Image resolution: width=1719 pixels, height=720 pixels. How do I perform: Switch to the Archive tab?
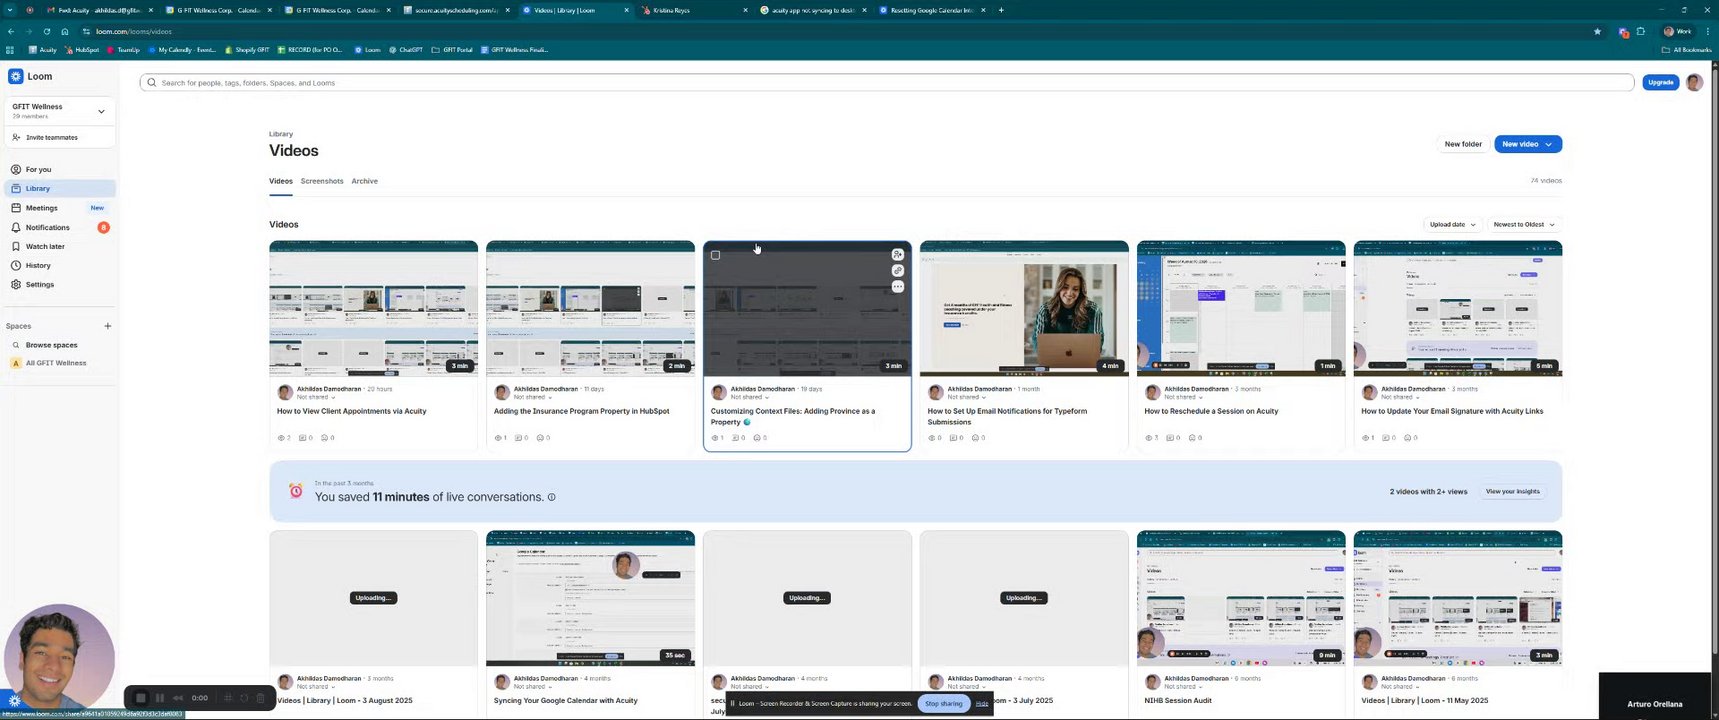[365, 181]
